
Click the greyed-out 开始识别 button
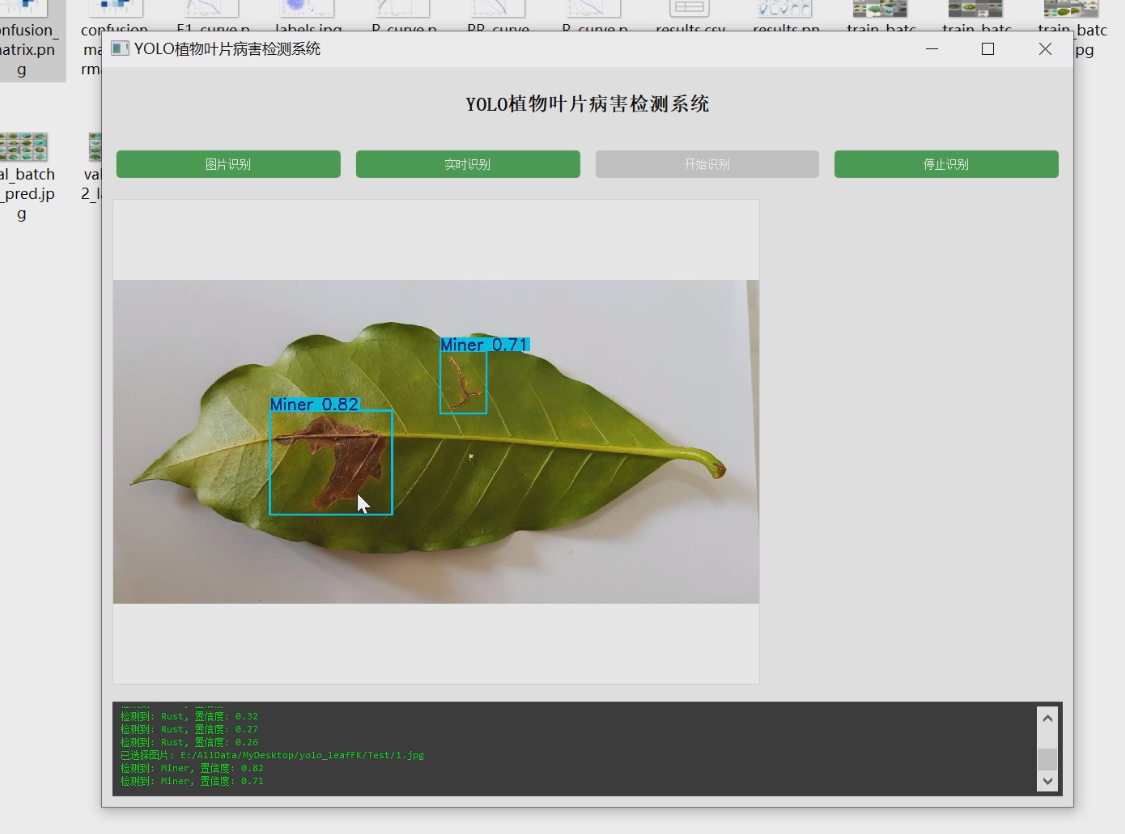(707, 164)
